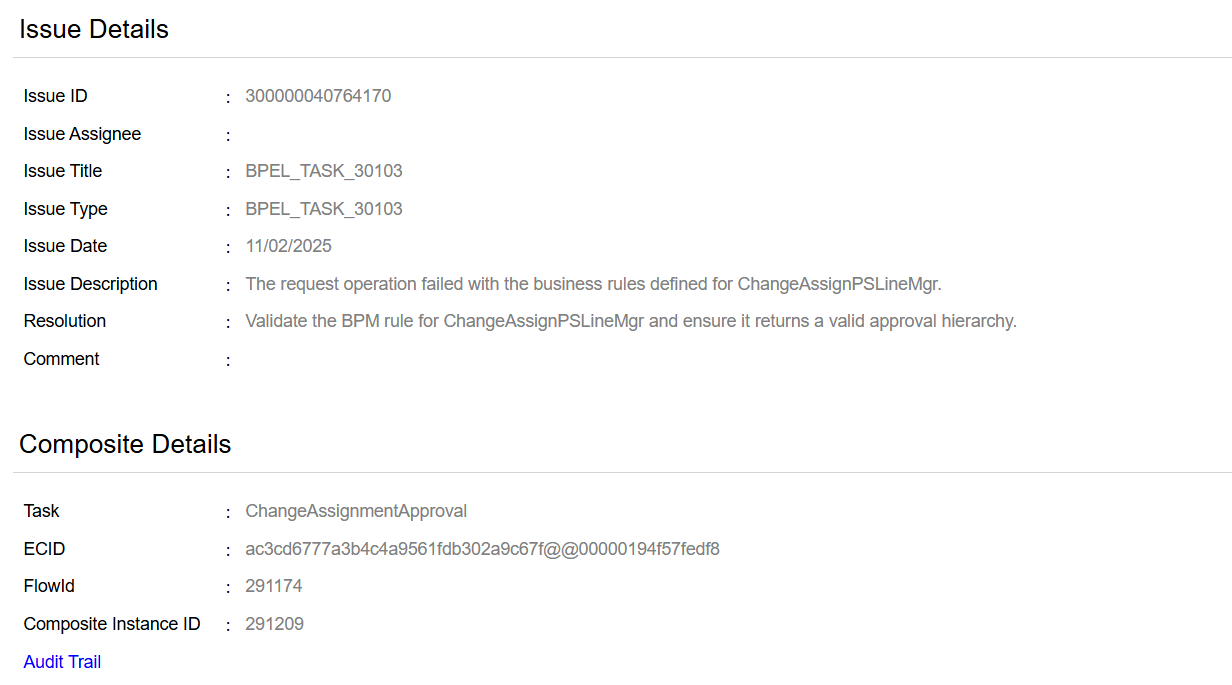Click the Resolution label

click(x=64, y=321)
